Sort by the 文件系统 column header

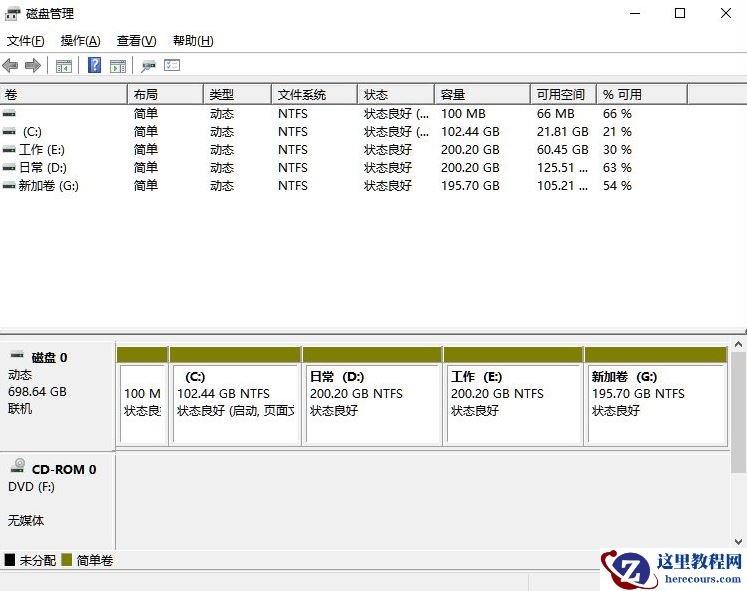point(314,94)
